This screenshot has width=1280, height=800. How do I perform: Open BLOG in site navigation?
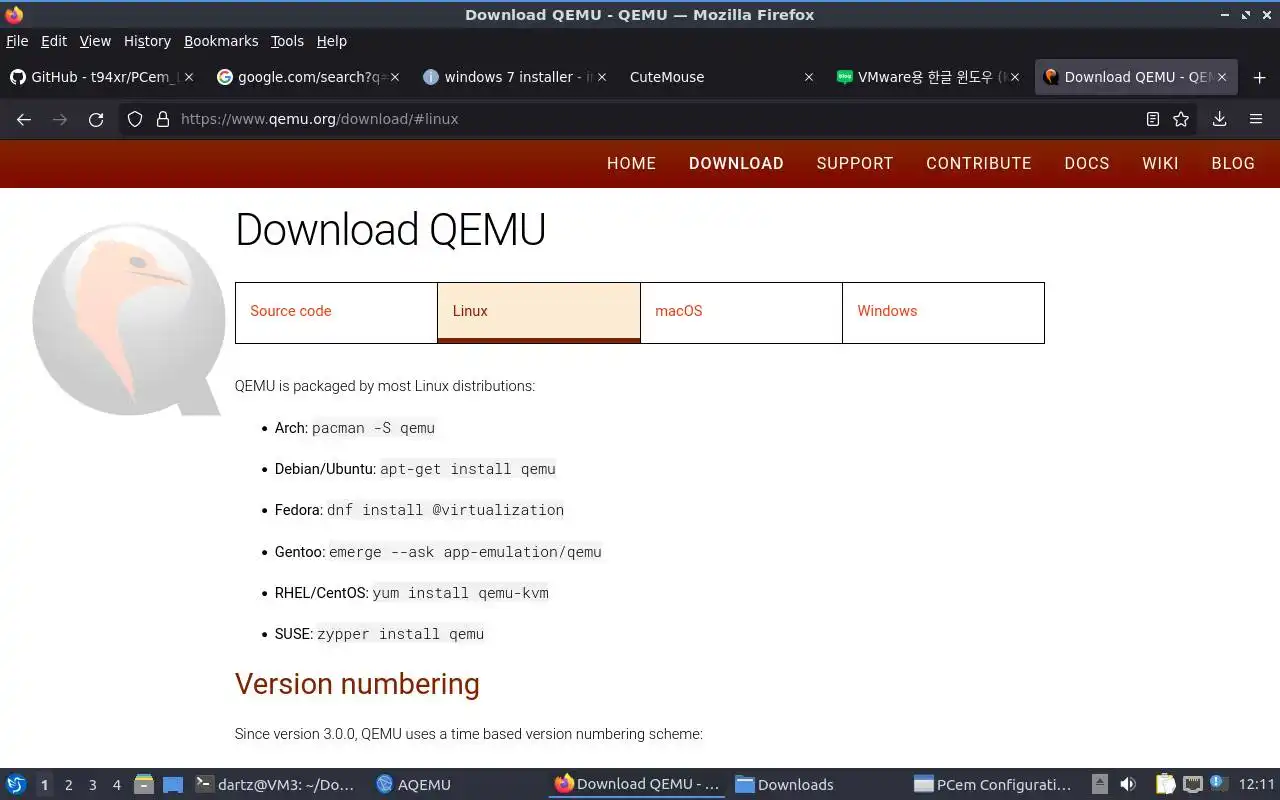pyautogui.click(x=1233, y=163)
